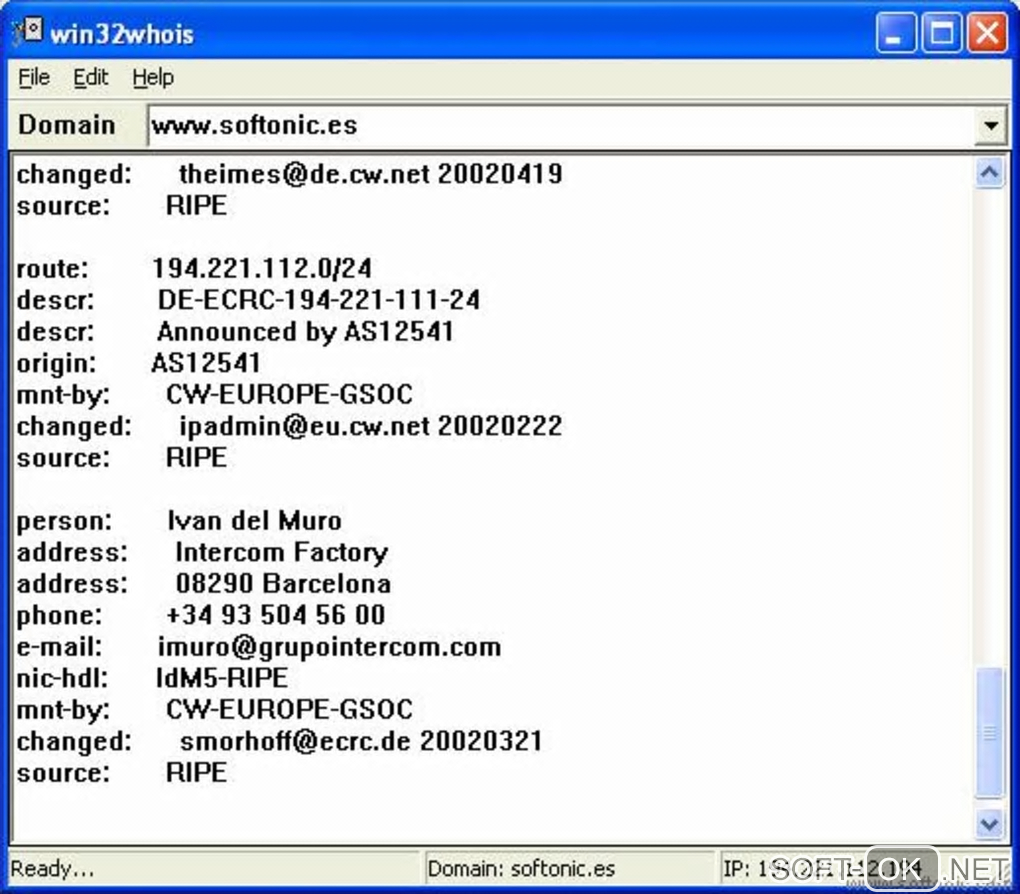Click the Domain label

click(x=66, y=125)
